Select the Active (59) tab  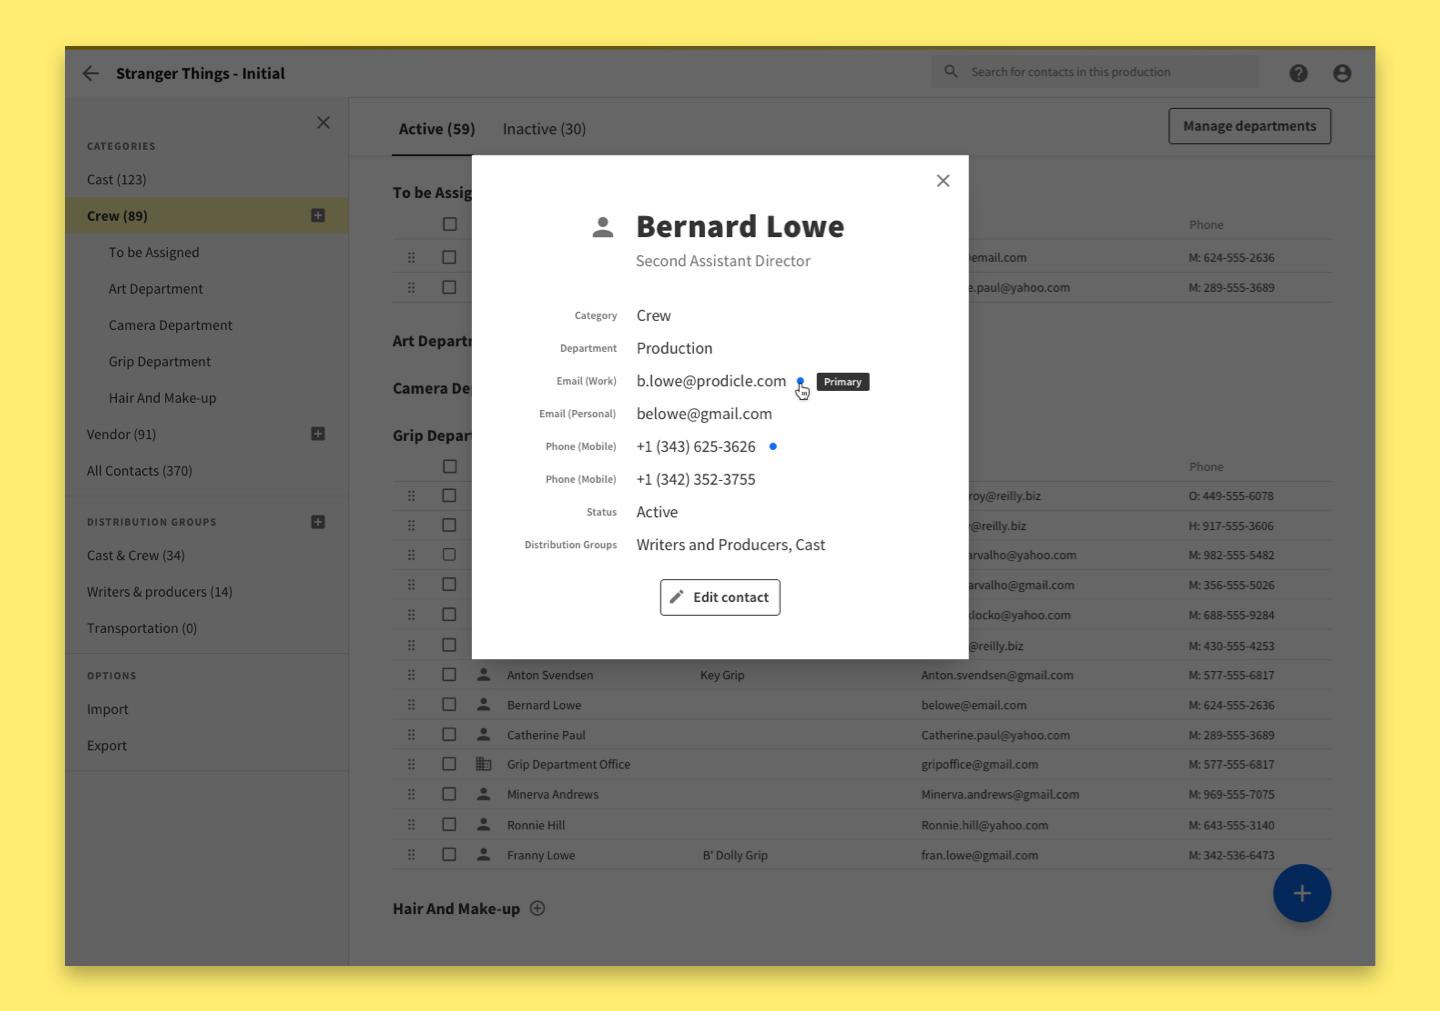tap(437, 129)
